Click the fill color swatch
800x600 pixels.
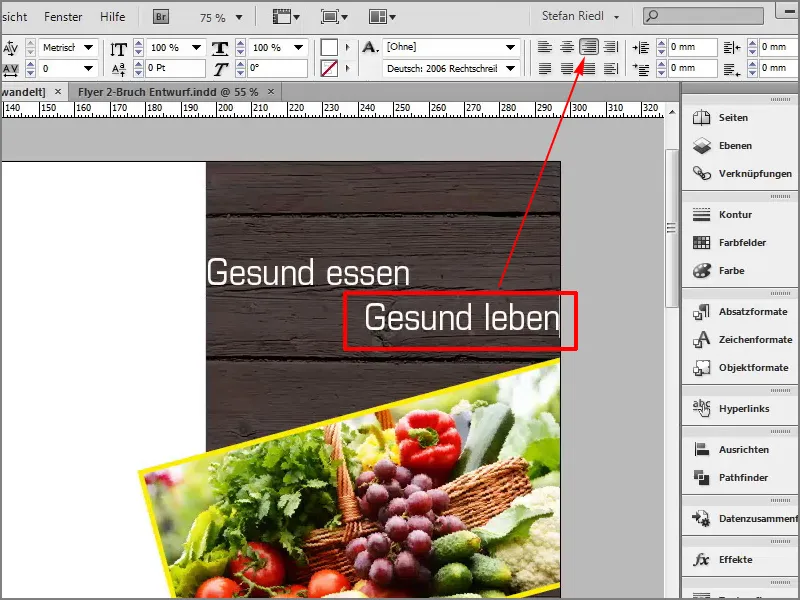pyautogui.click(x=329, y=47)
